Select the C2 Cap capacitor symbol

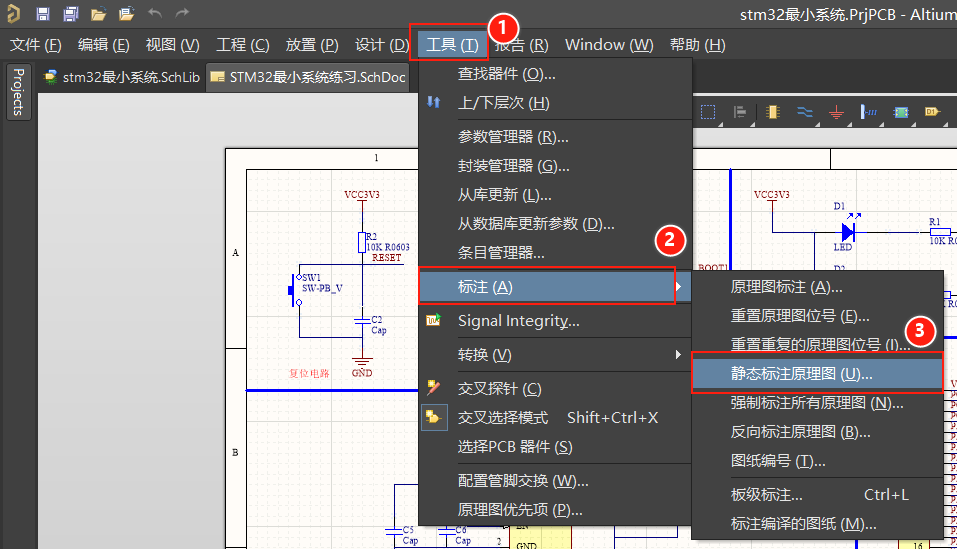pos(363,321)
